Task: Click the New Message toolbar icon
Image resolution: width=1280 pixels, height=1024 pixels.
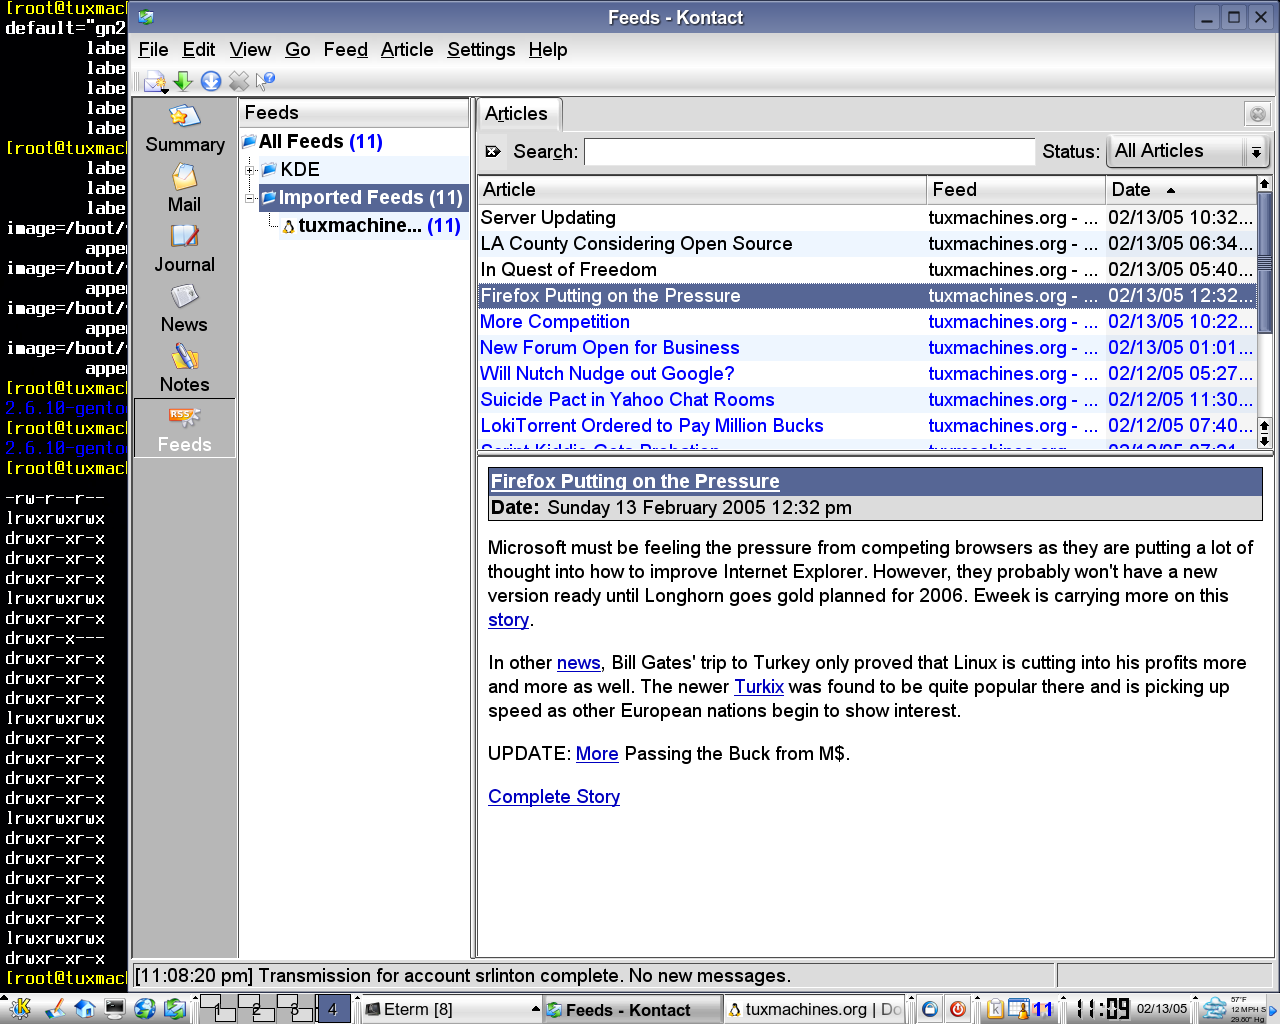Action: [x=155, y=81]
